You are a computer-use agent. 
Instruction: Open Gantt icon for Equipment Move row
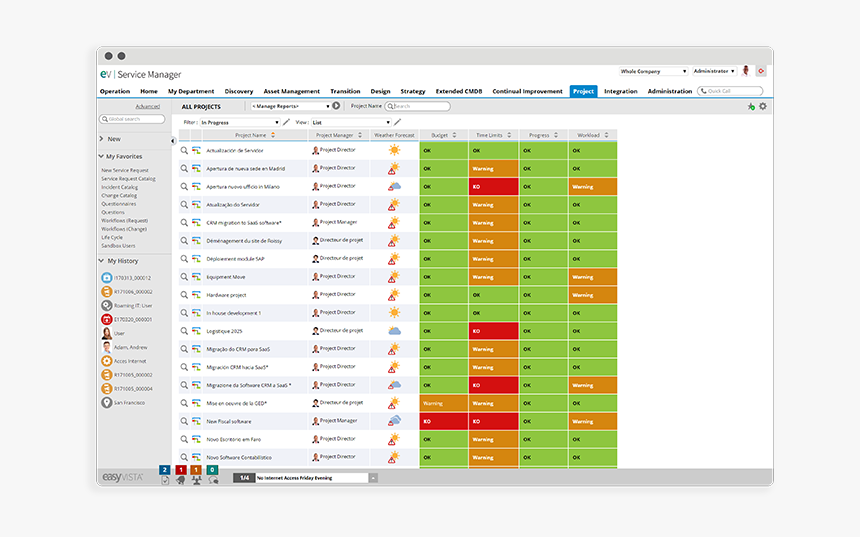tap(196, 277)
